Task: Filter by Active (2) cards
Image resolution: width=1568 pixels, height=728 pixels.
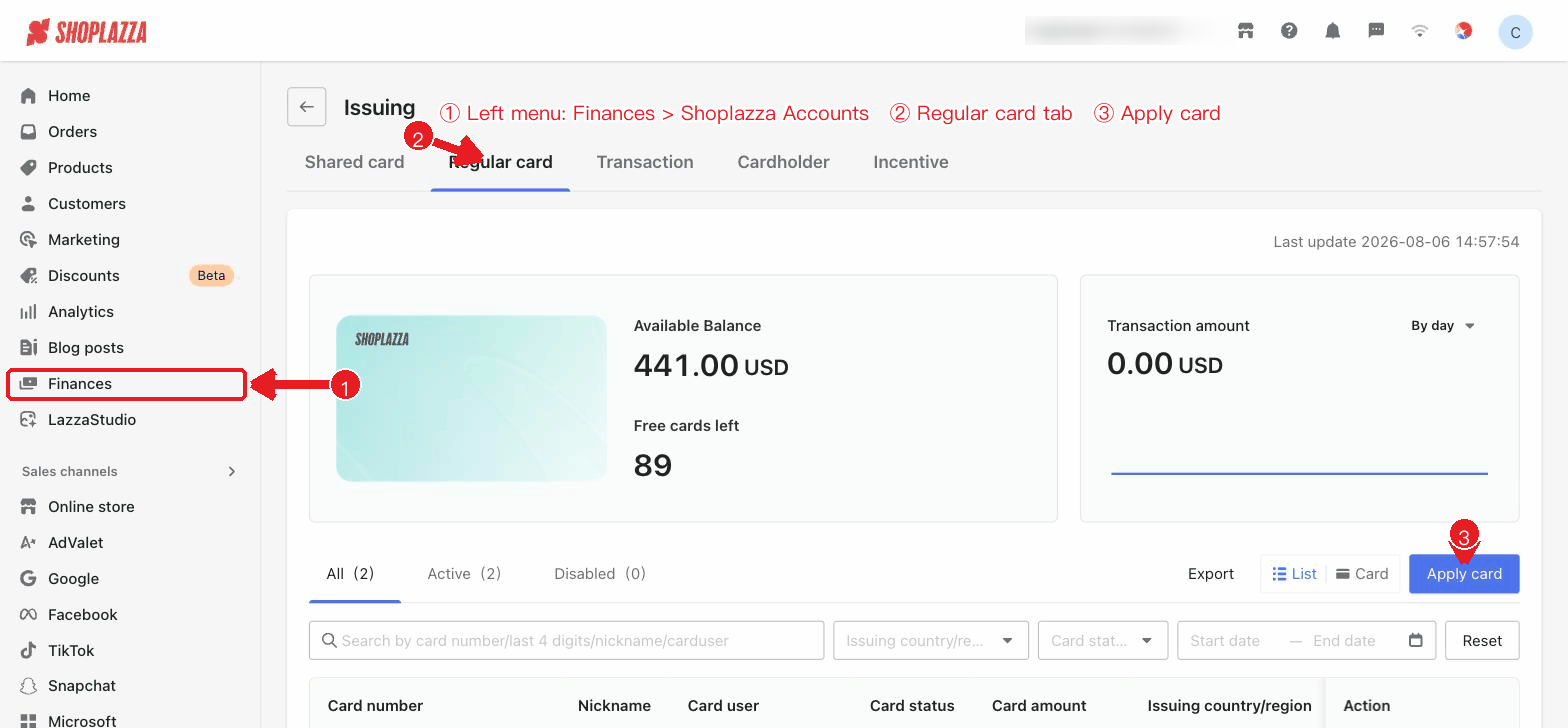Action: [464, 574]
